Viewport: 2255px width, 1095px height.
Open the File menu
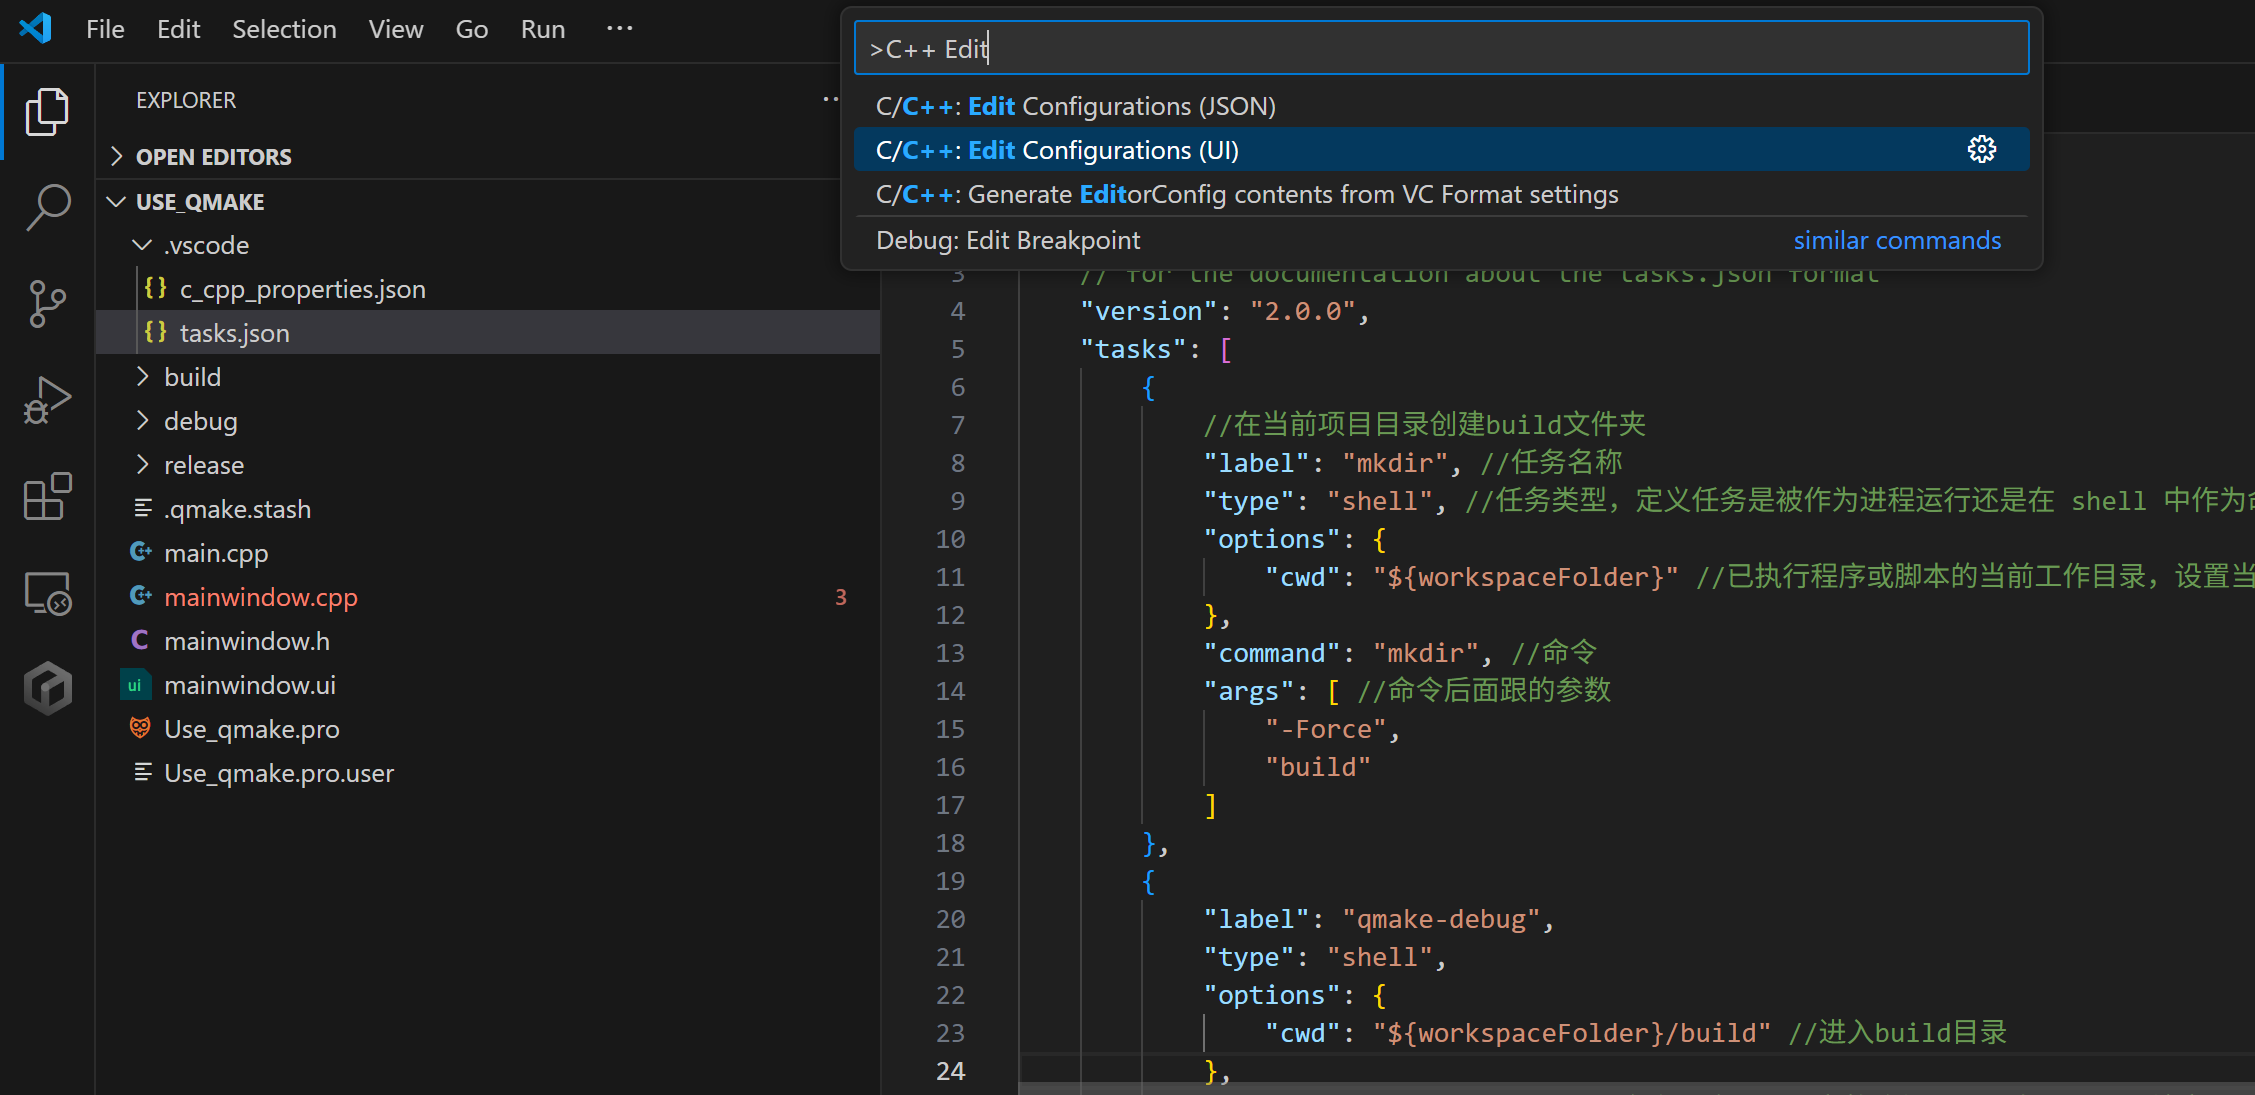(x=104, y=29)
